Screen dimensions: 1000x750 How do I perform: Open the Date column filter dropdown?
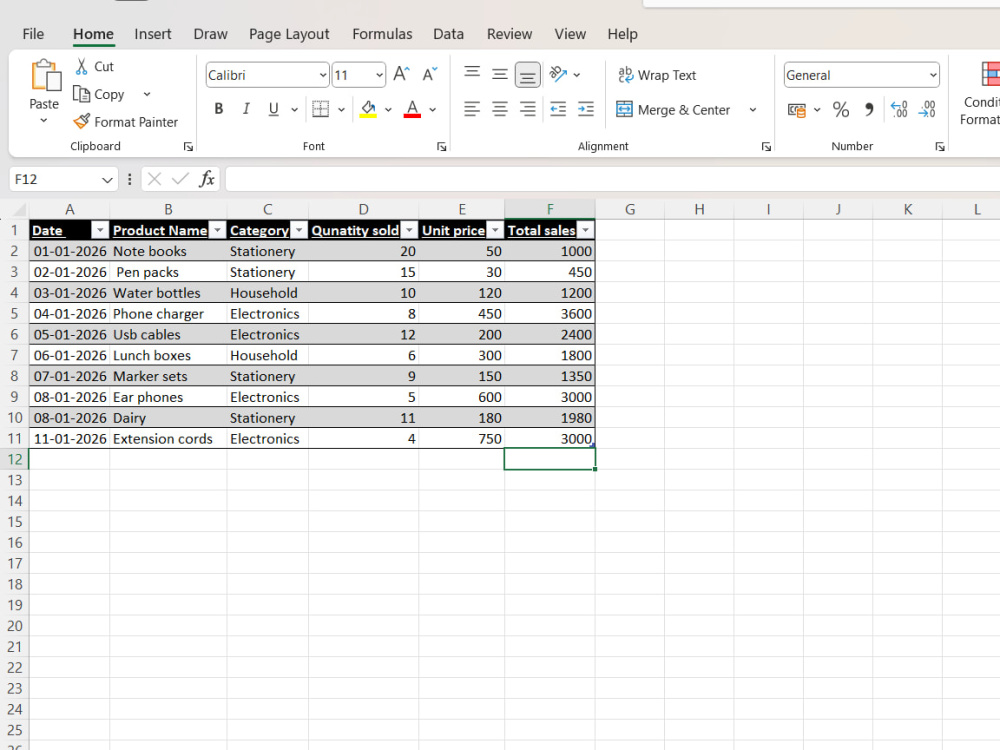click(x=100, y=230)
